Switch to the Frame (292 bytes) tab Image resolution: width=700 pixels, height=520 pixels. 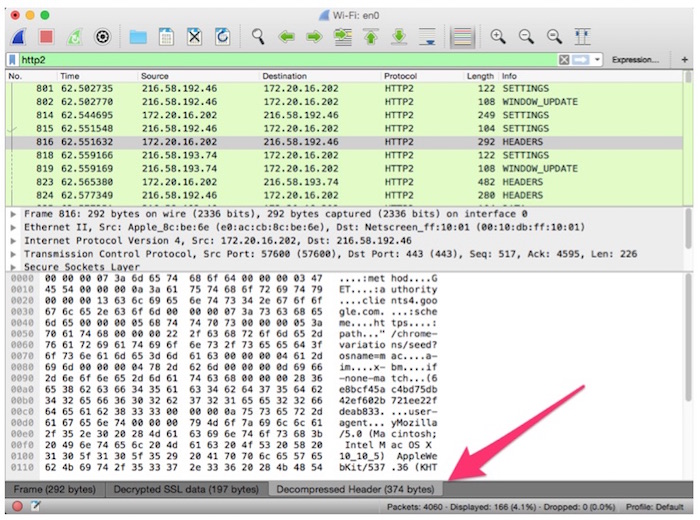[55, 489]
